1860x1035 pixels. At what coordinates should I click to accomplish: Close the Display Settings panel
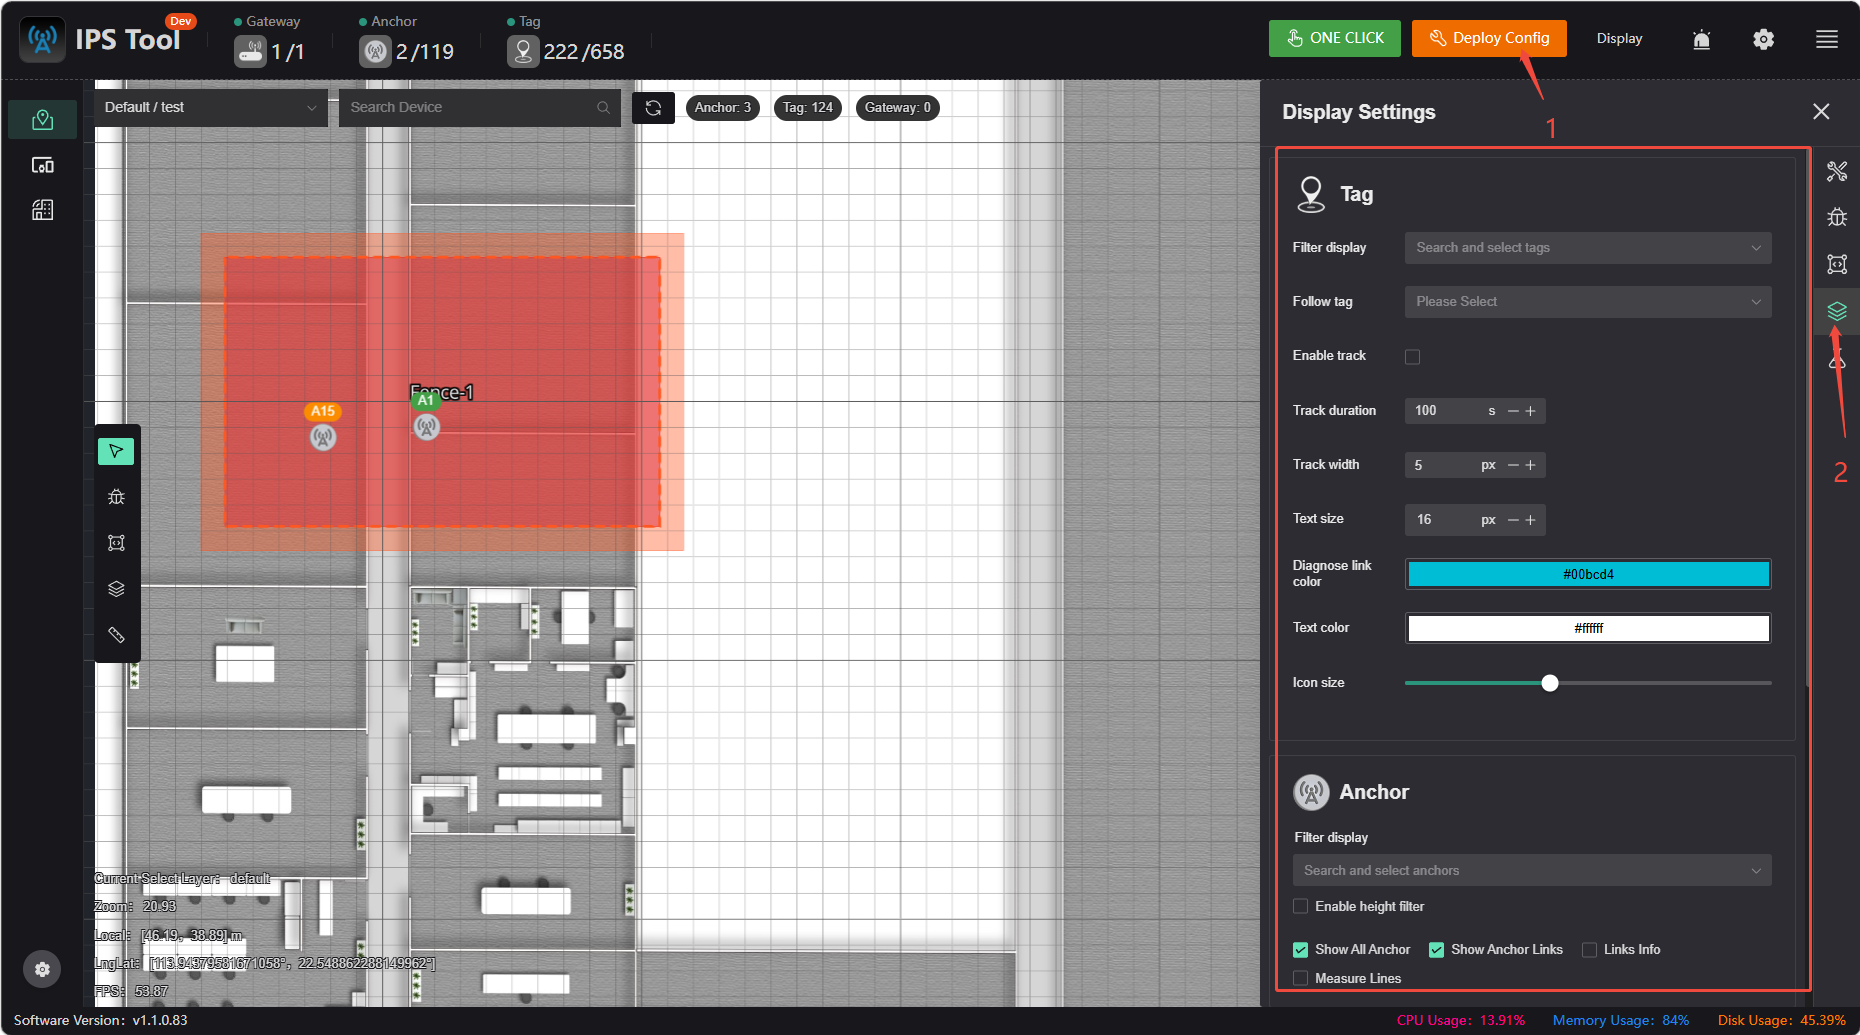[x=1821, y=112]
